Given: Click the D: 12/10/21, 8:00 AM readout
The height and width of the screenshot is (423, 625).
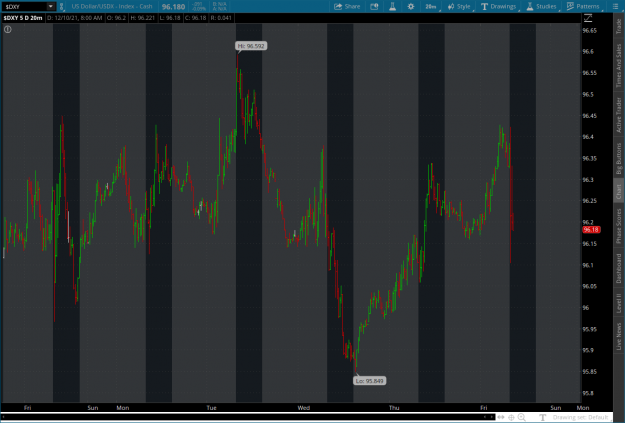Looking at the screenshot, I should point(75,18).
